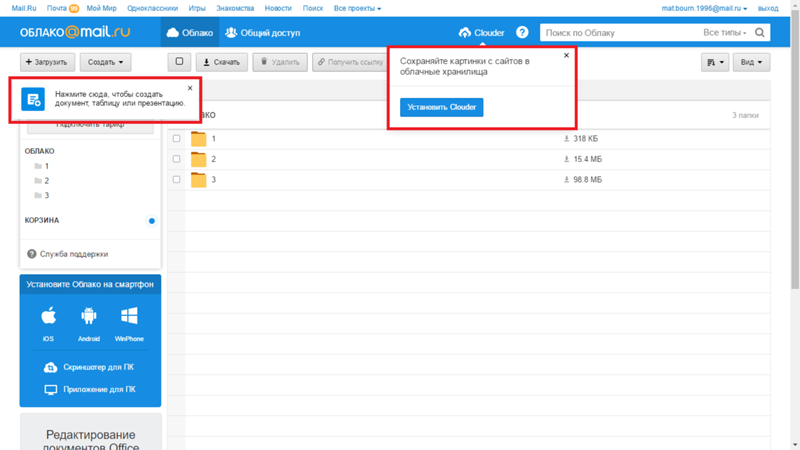Open Мой Мир in the top navigation
Screen dimensions: 800x450
tap(102, 8)
